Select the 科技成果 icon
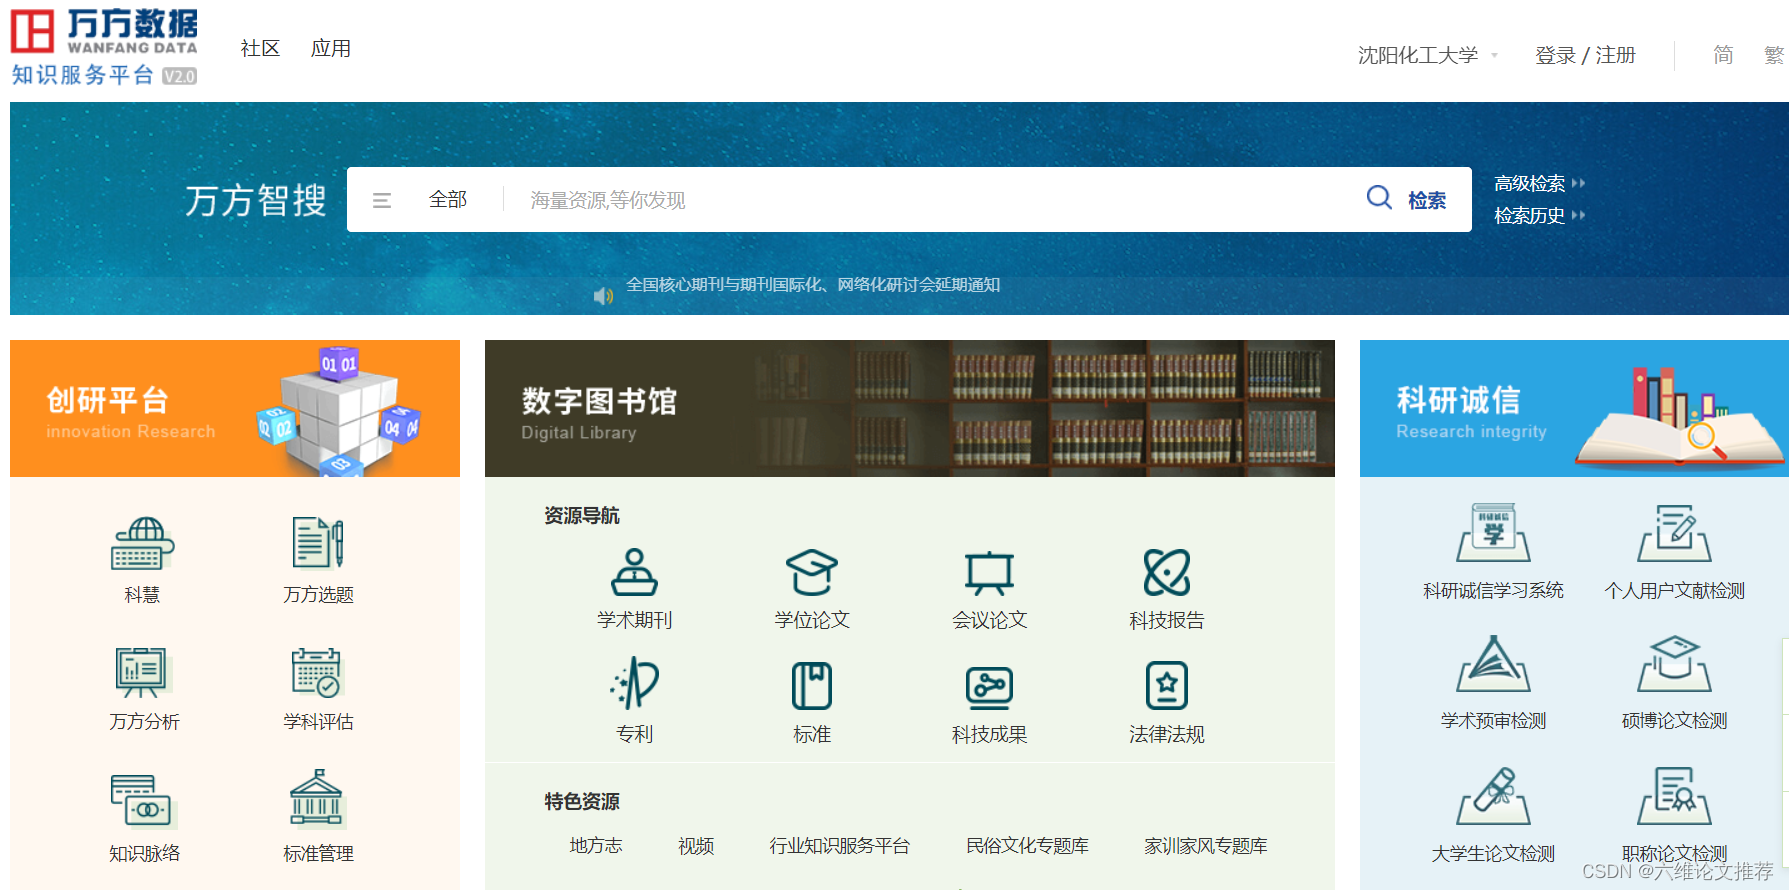This screenshot has height=890, width=1789. [x=989, y=687]
